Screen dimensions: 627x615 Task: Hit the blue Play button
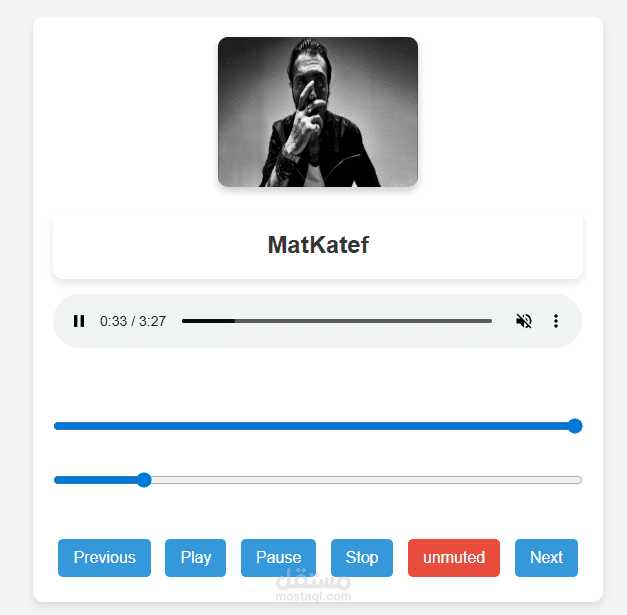[196, 558]
